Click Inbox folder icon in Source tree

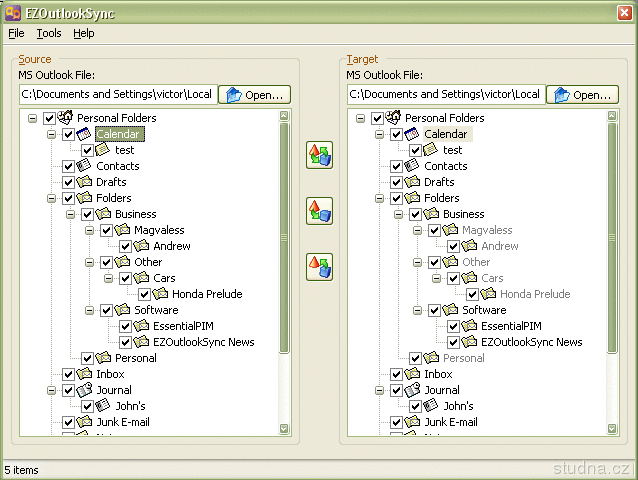[84, 374]
